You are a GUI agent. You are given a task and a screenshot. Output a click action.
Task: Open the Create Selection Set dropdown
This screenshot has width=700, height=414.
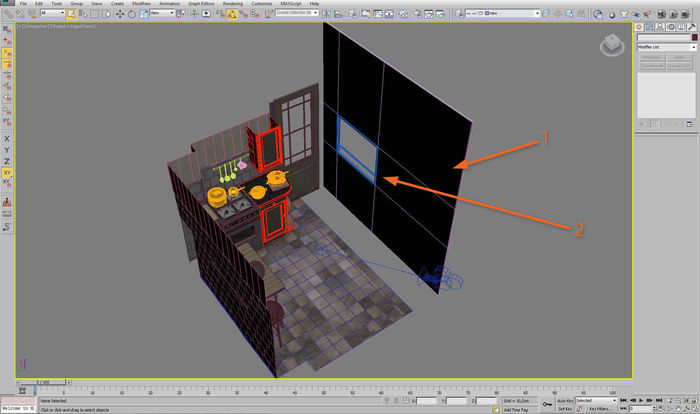[x=297, y=13]
